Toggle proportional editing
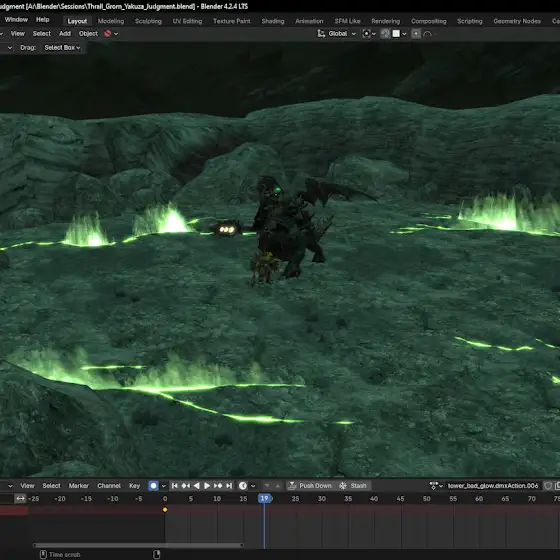 tap(416, 34)
